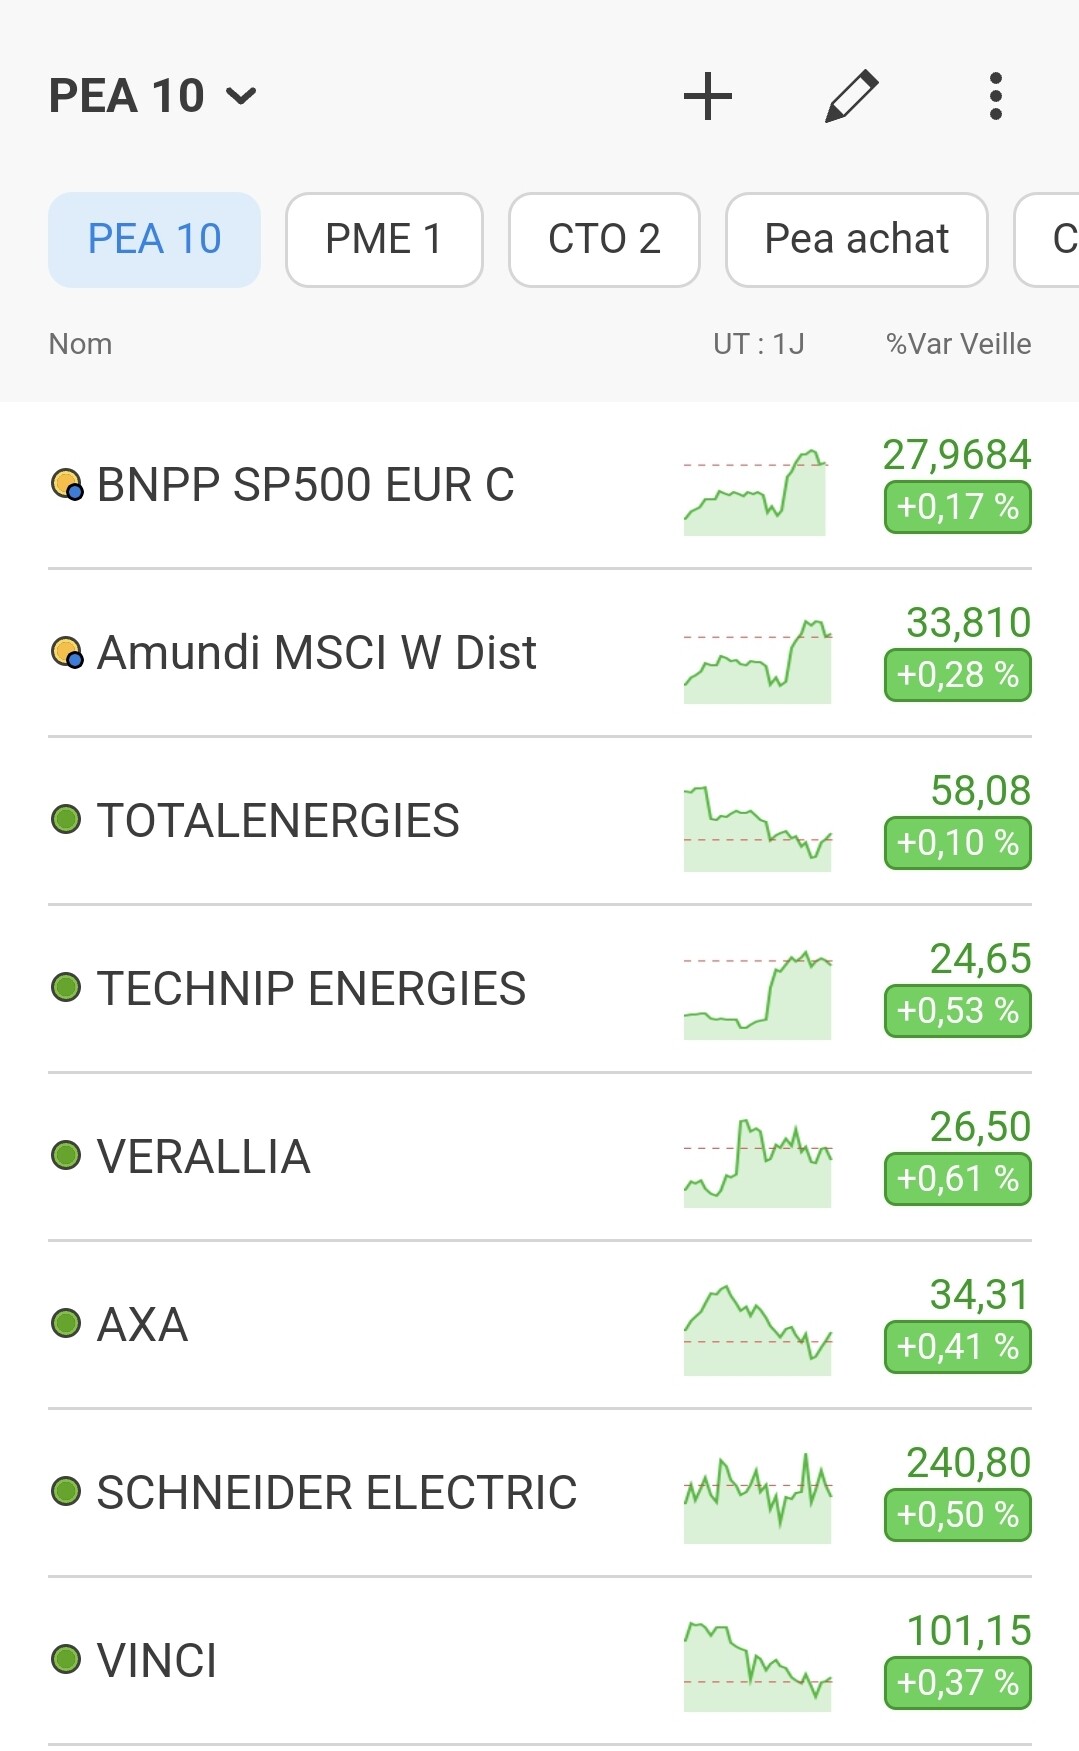The width and height of the screenshot is (1079, 1751).
Task: Change the UT : 1J time unit
Action: coord(759,344)
